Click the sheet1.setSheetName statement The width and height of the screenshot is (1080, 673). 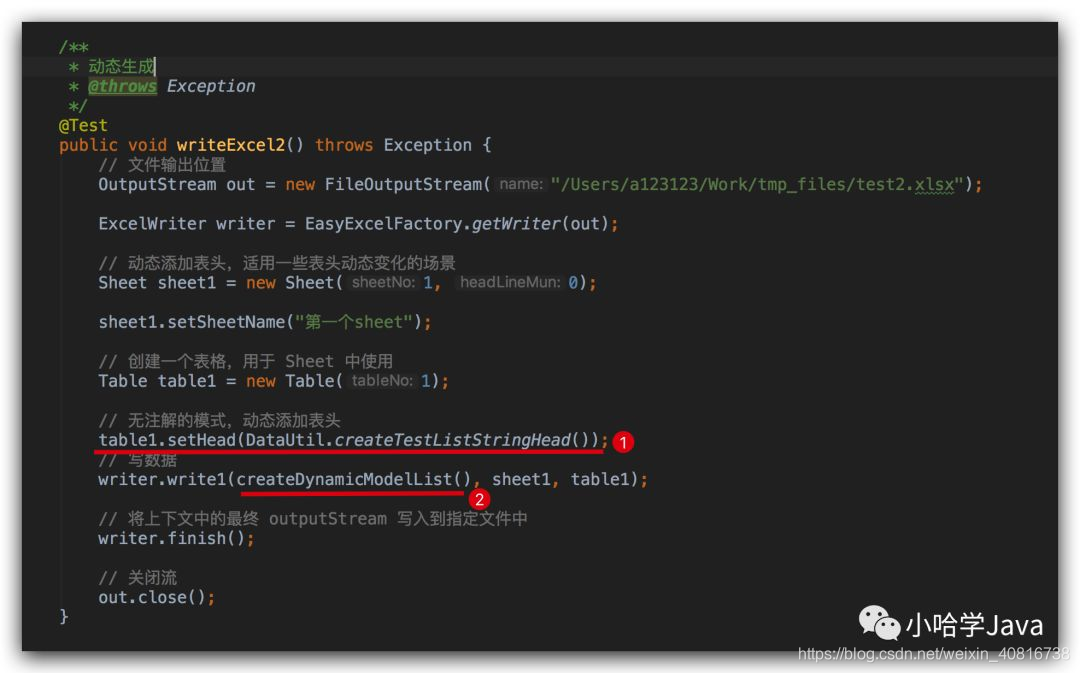click(x=264, y=322)
